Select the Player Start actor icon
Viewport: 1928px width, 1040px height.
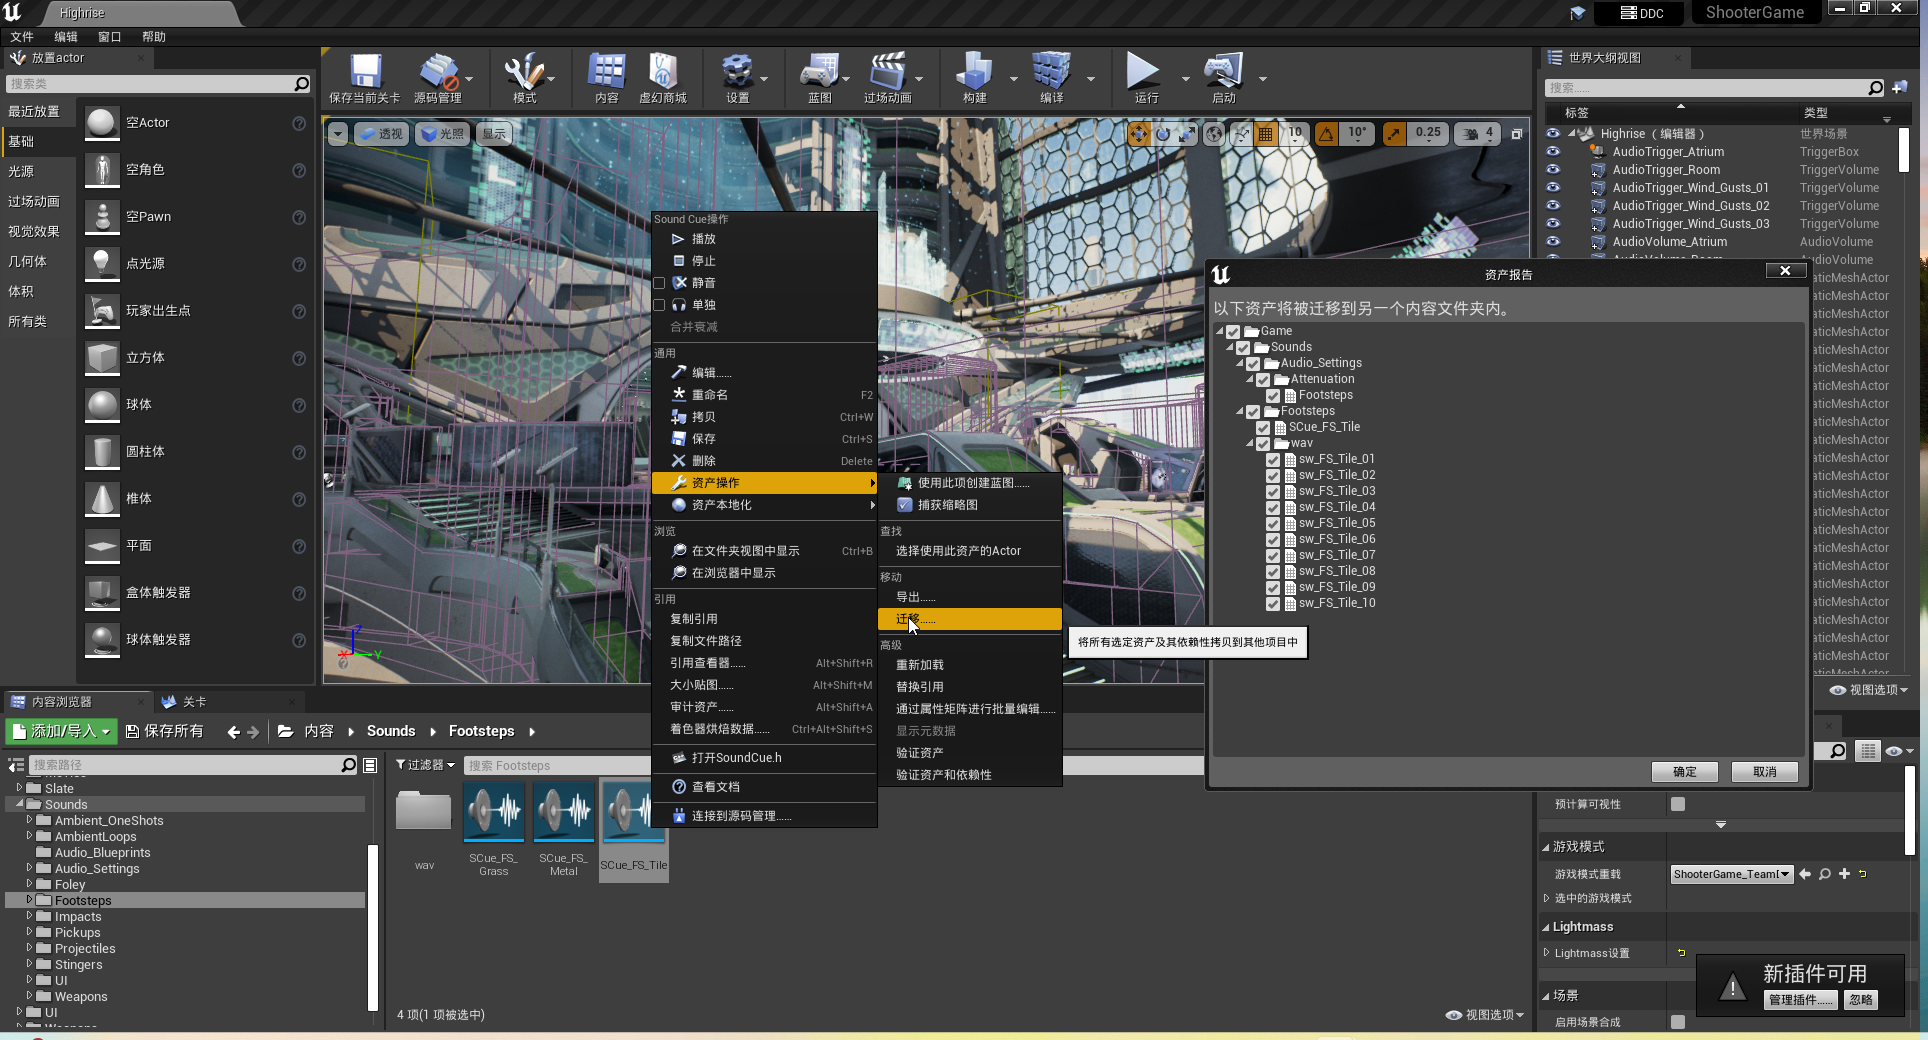pos(102,311)
